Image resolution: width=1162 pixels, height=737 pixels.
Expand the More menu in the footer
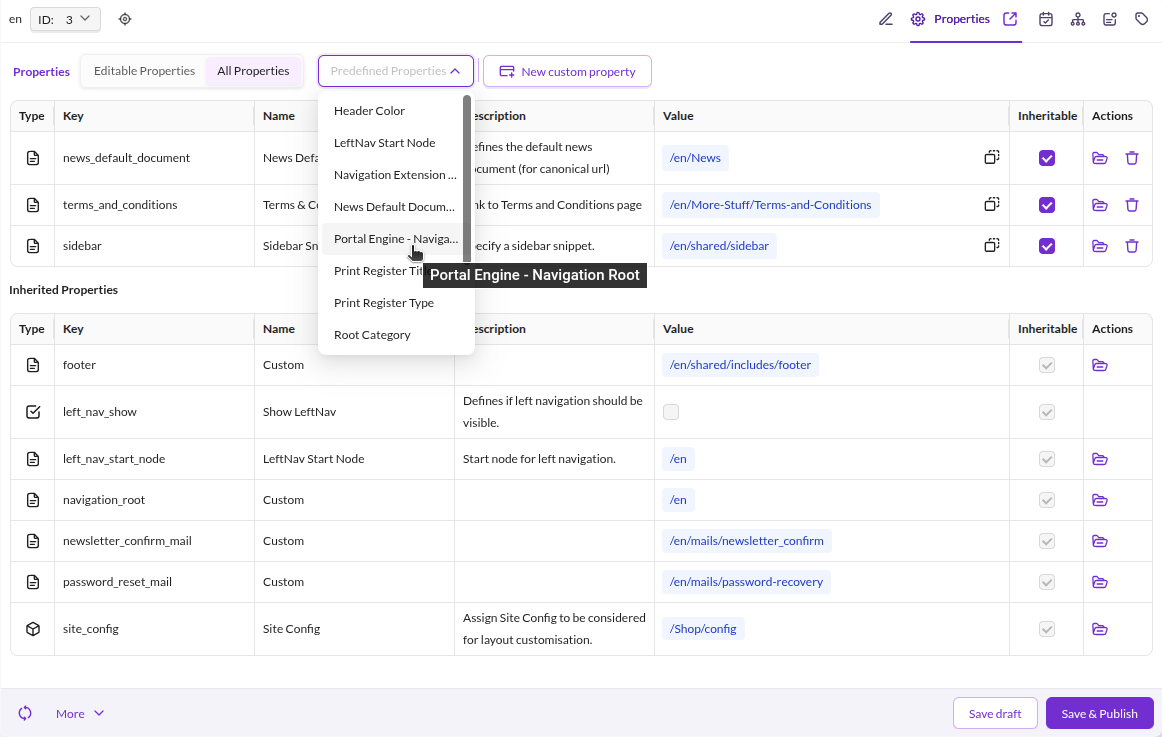(80, 713)
